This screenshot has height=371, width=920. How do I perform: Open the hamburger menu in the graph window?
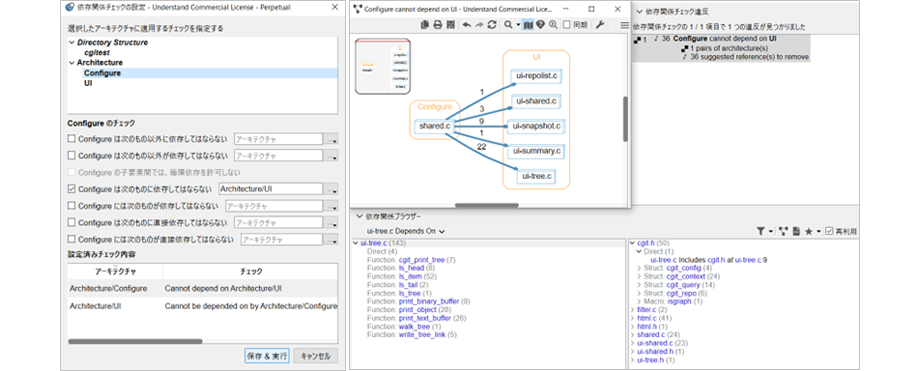coord(624,25)
